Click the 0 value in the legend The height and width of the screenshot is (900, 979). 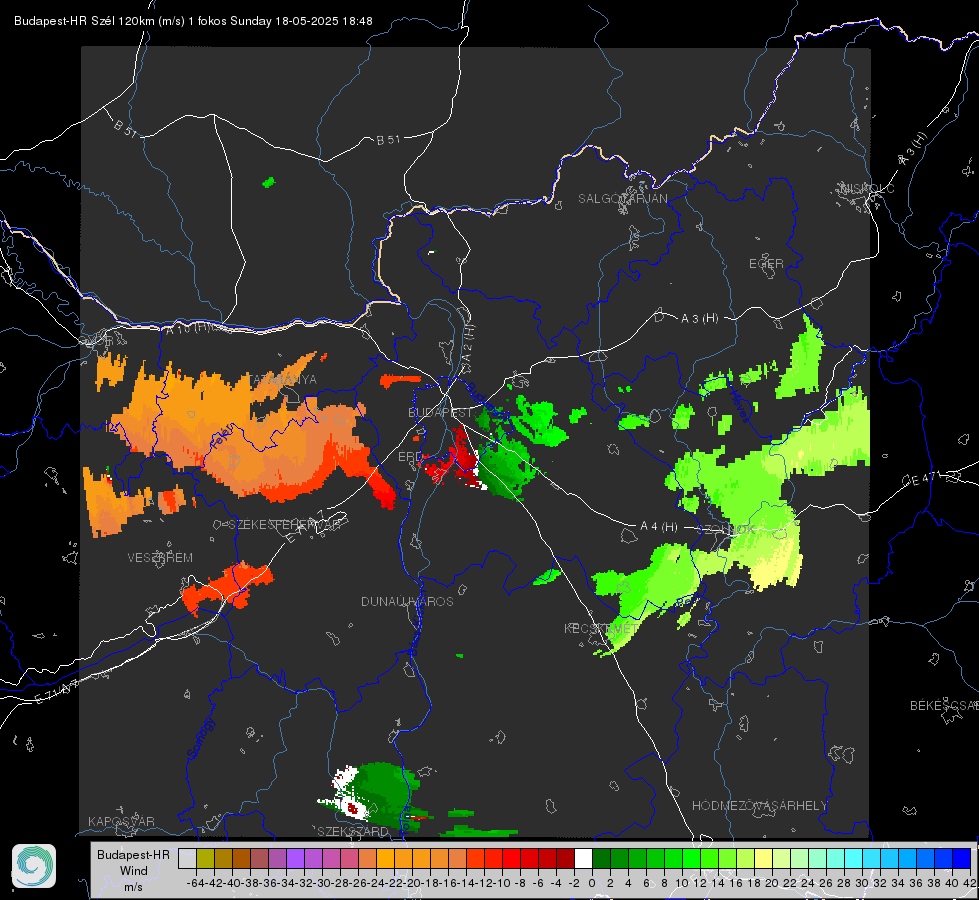coord(592,883)
